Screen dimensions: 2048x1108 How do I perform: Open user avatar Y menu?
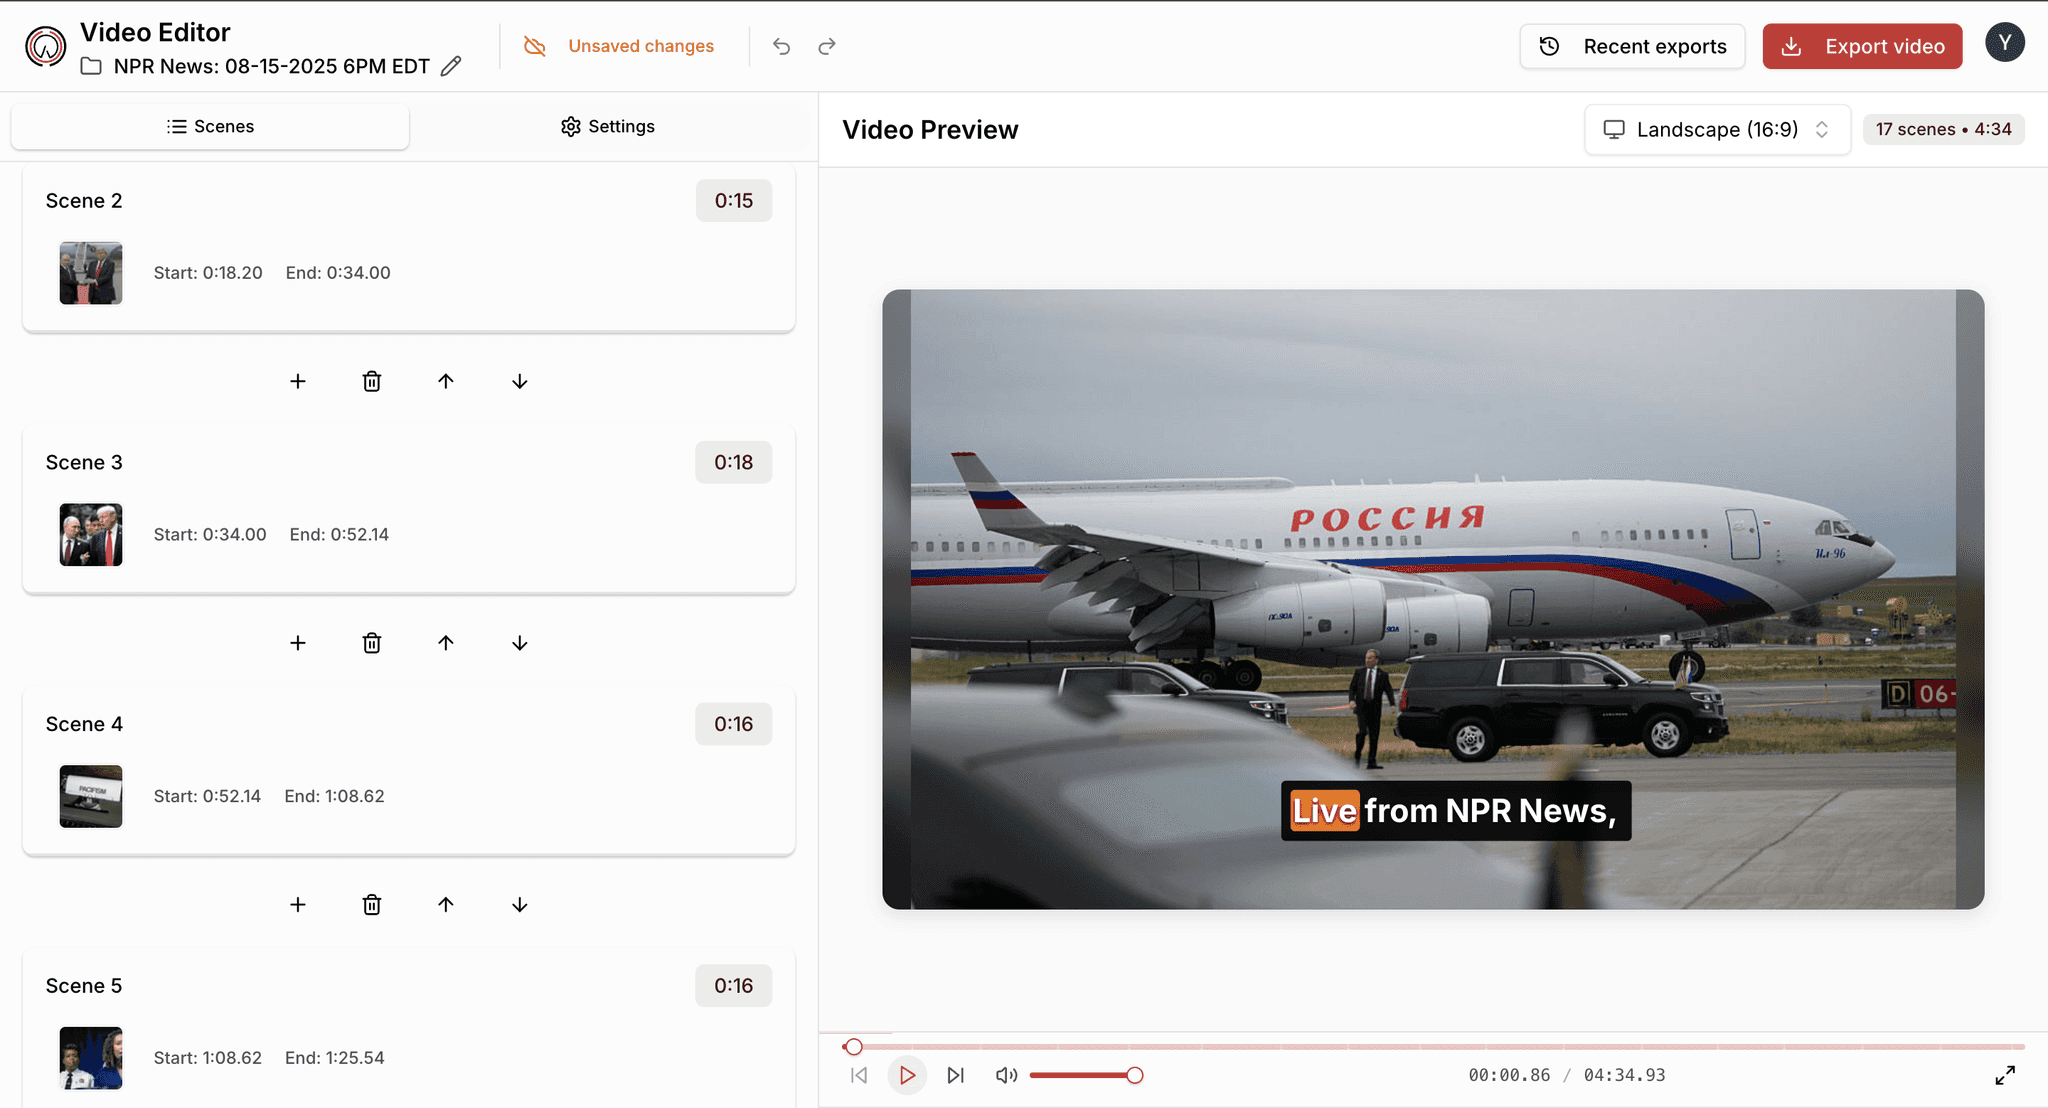[x=2005, y=42]
